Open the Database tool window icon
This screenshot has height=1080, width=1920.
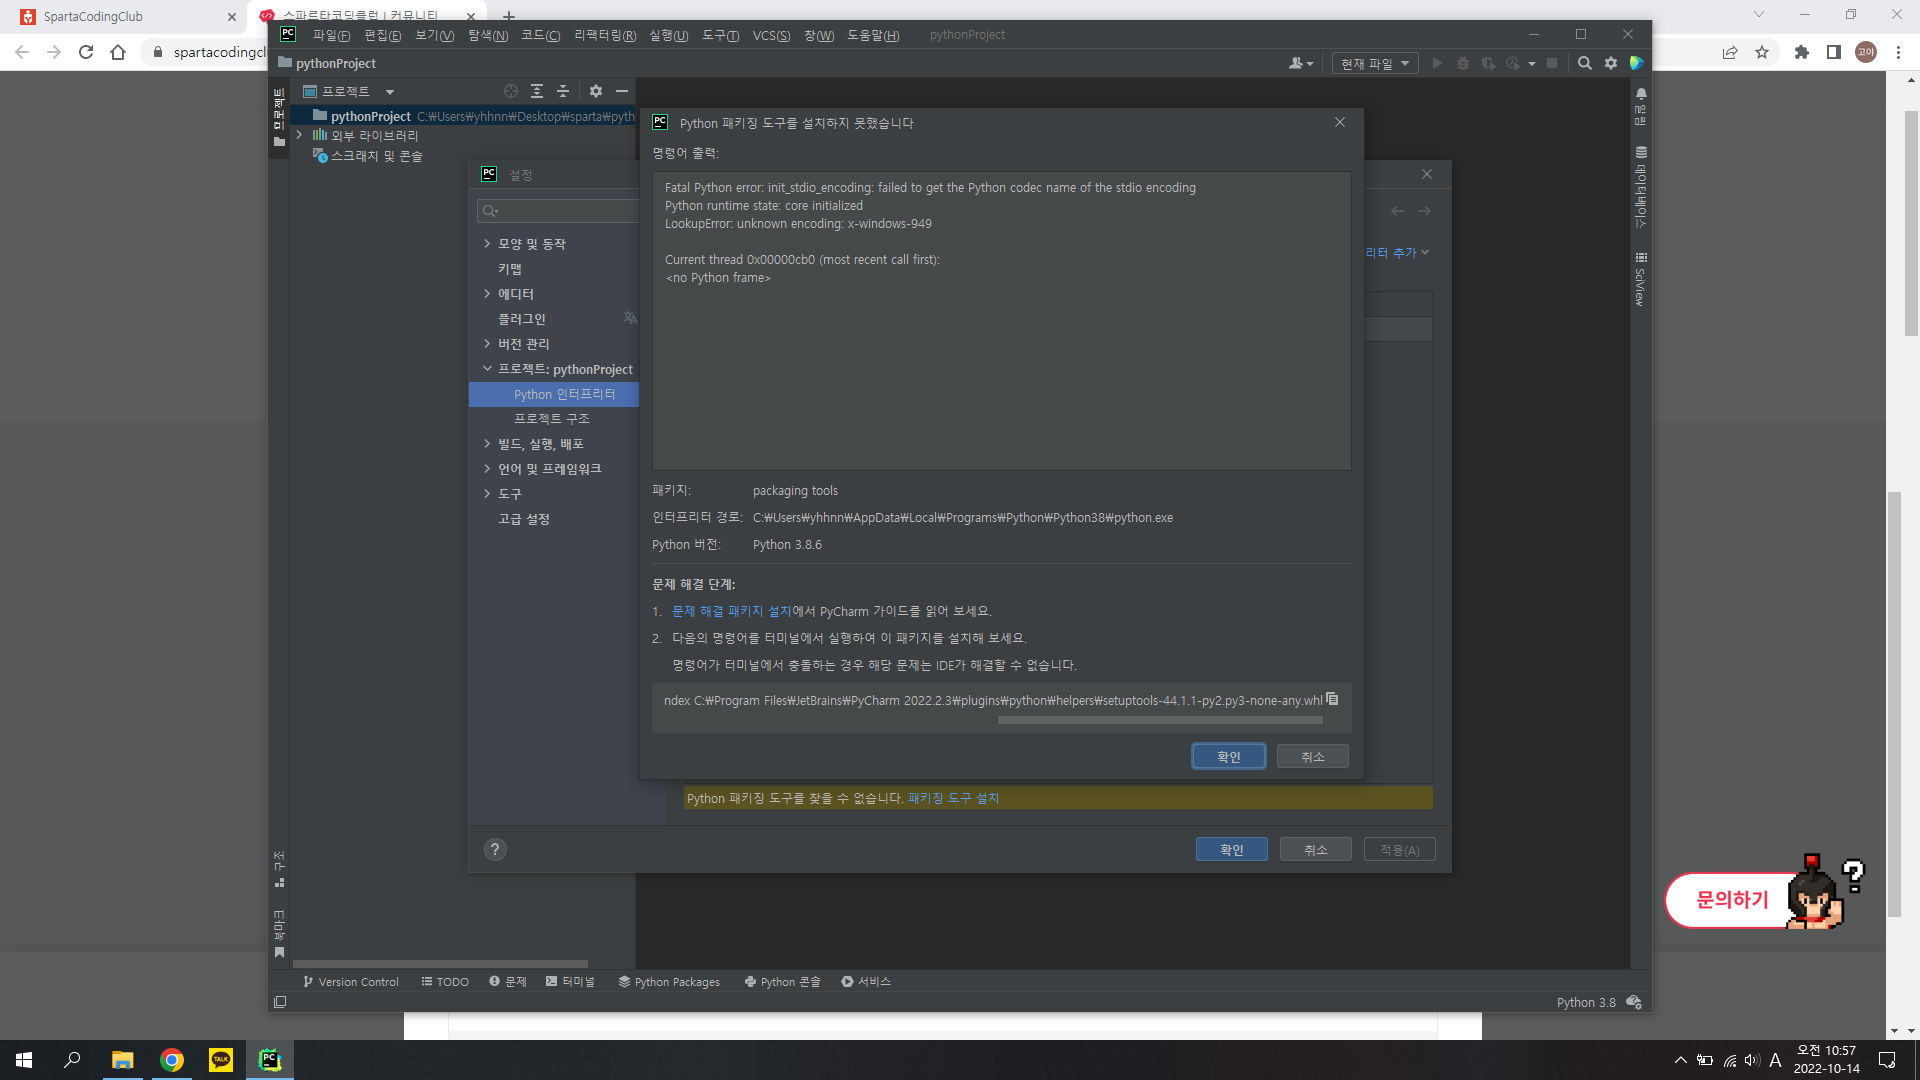tap(1641, 153)
